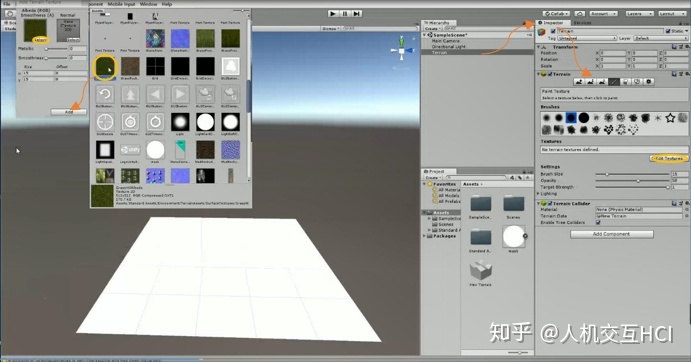This screenshot has width=691, height=362.
Task: Click the Edit Textures button
Action: tap(669, 158)
